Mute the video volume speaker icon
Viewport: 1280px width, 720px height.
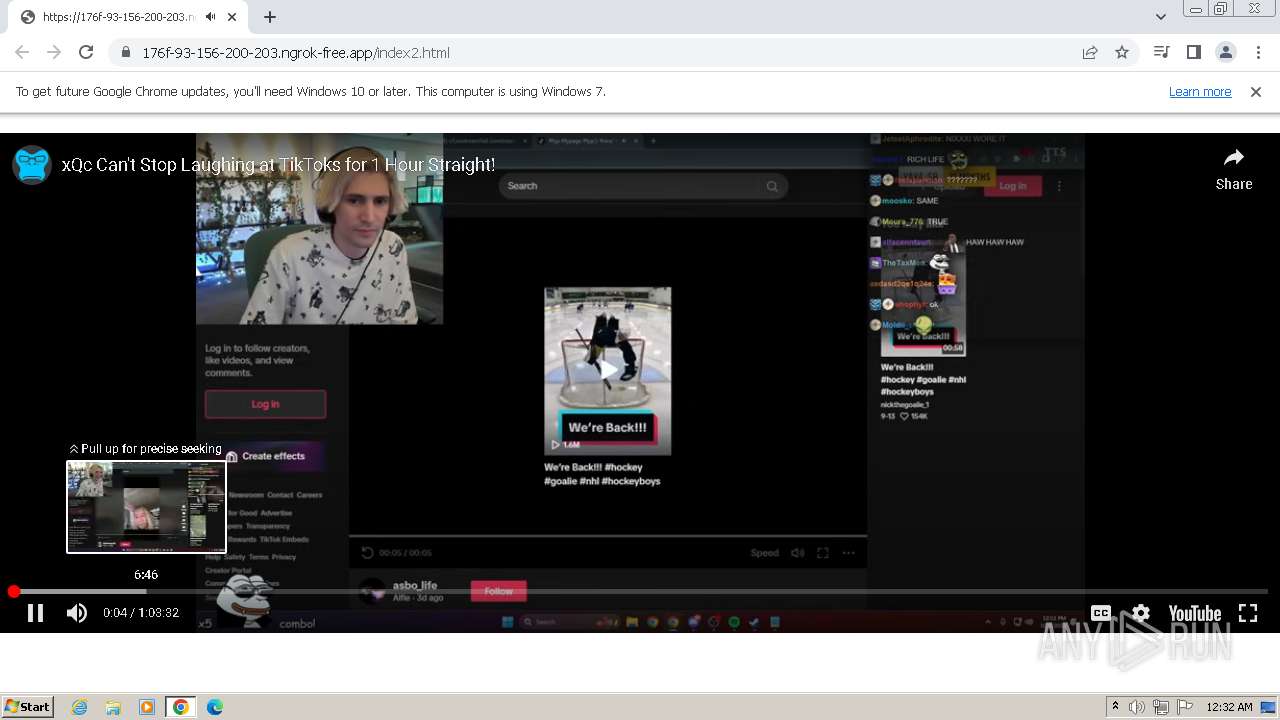click(77, 613)
